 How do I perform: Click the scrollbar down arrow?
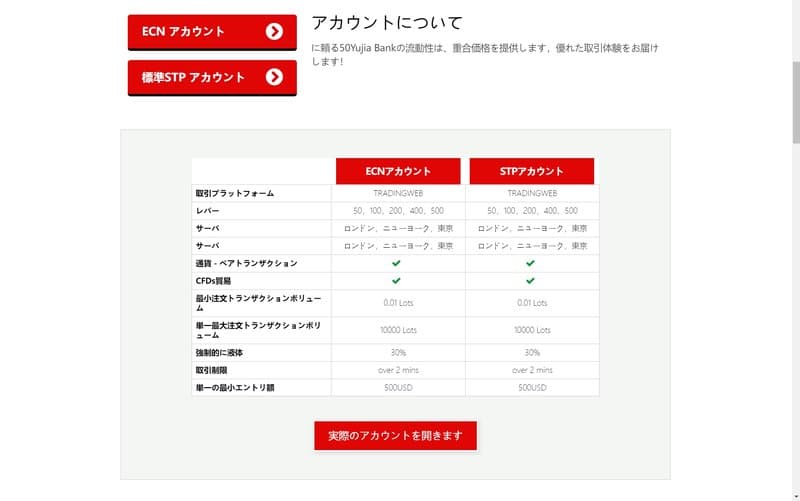pos(796,496)
